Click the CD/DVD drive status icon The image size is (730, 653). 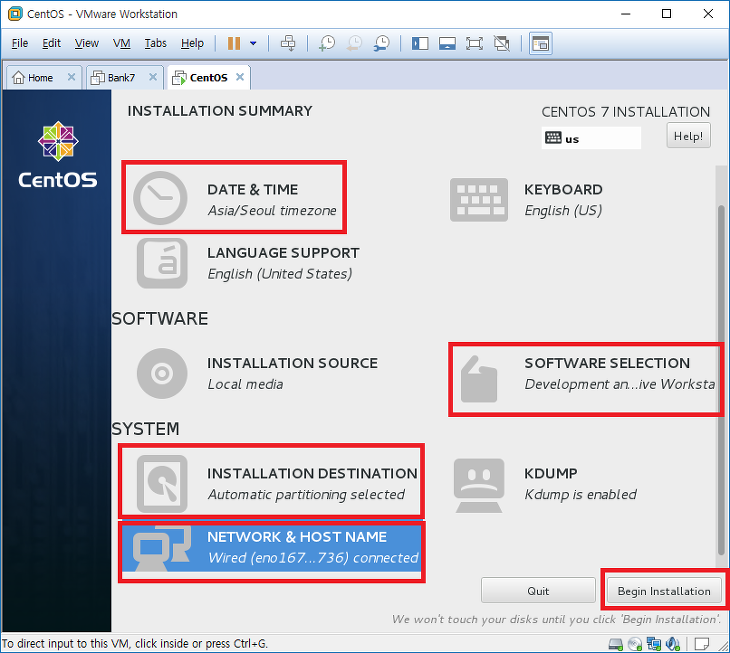pos(635,644)
